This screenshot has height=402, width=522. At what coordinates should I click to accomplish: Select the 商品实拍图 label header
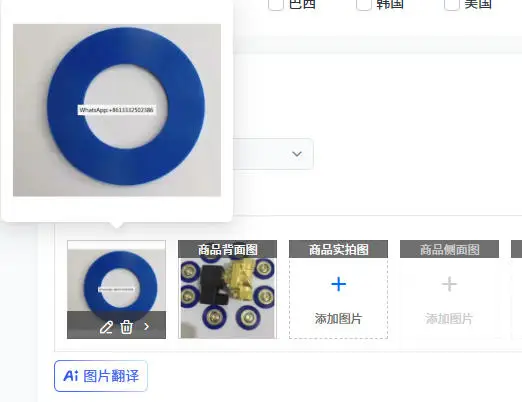(339, 249)
